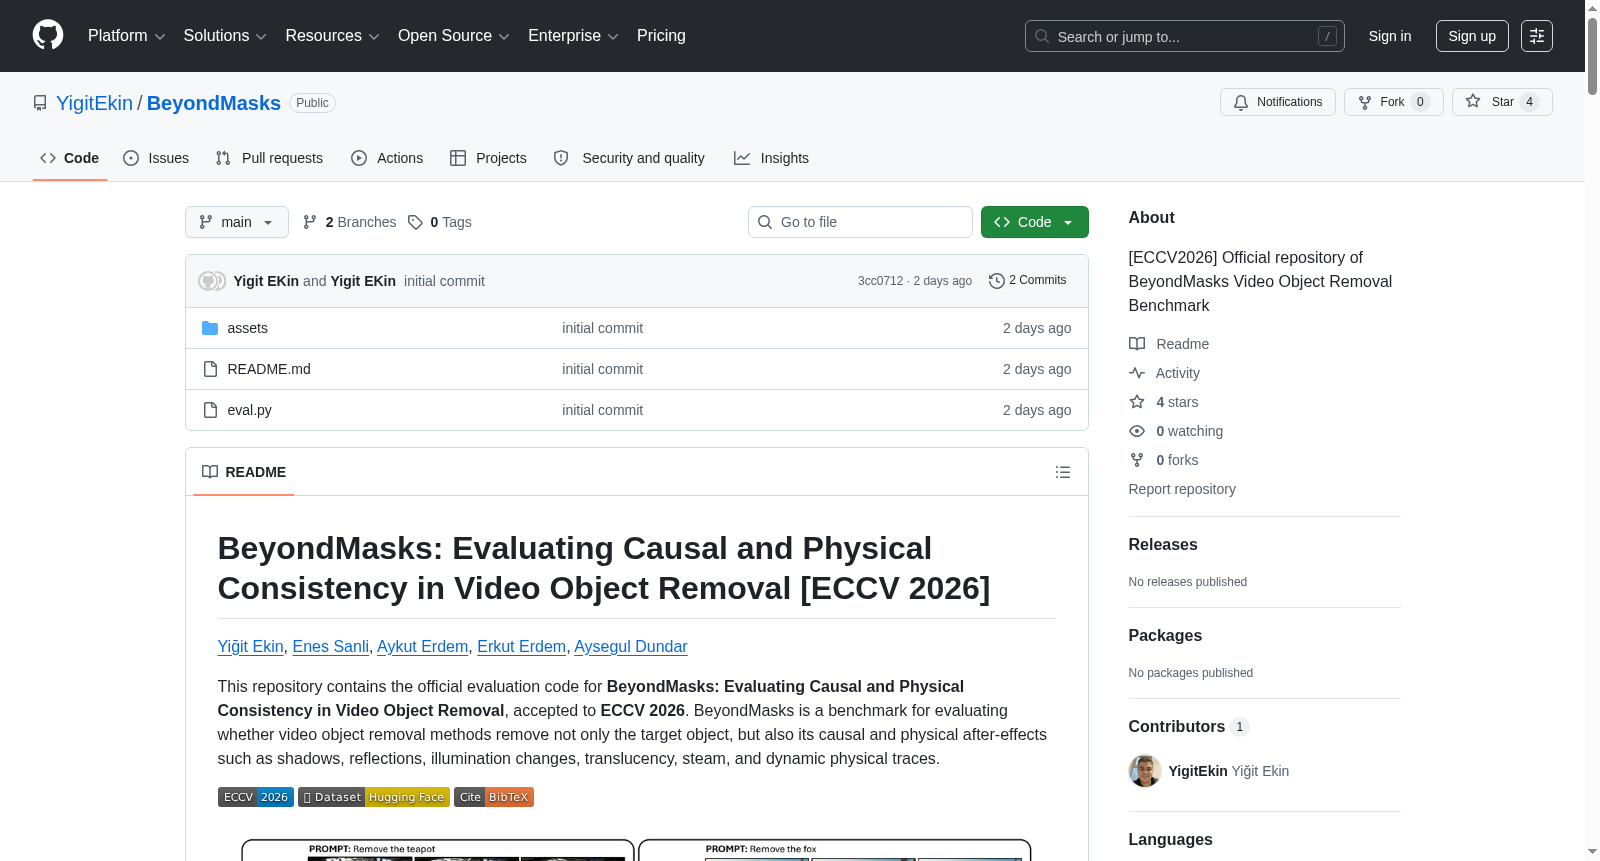Open the eval.py file
This screenshot has height=861, width=1600.
(250, 410)
